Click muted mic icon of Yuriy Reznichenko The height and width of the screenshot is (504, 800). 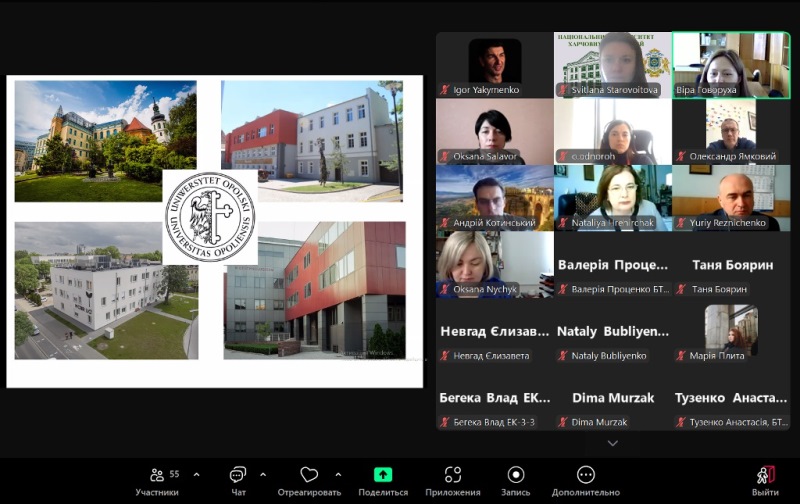coord(681,223)
